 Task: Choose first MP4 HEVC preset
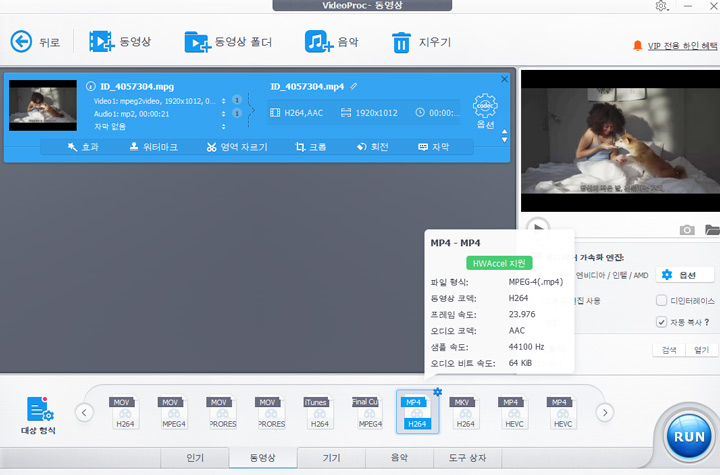point(514,413)
